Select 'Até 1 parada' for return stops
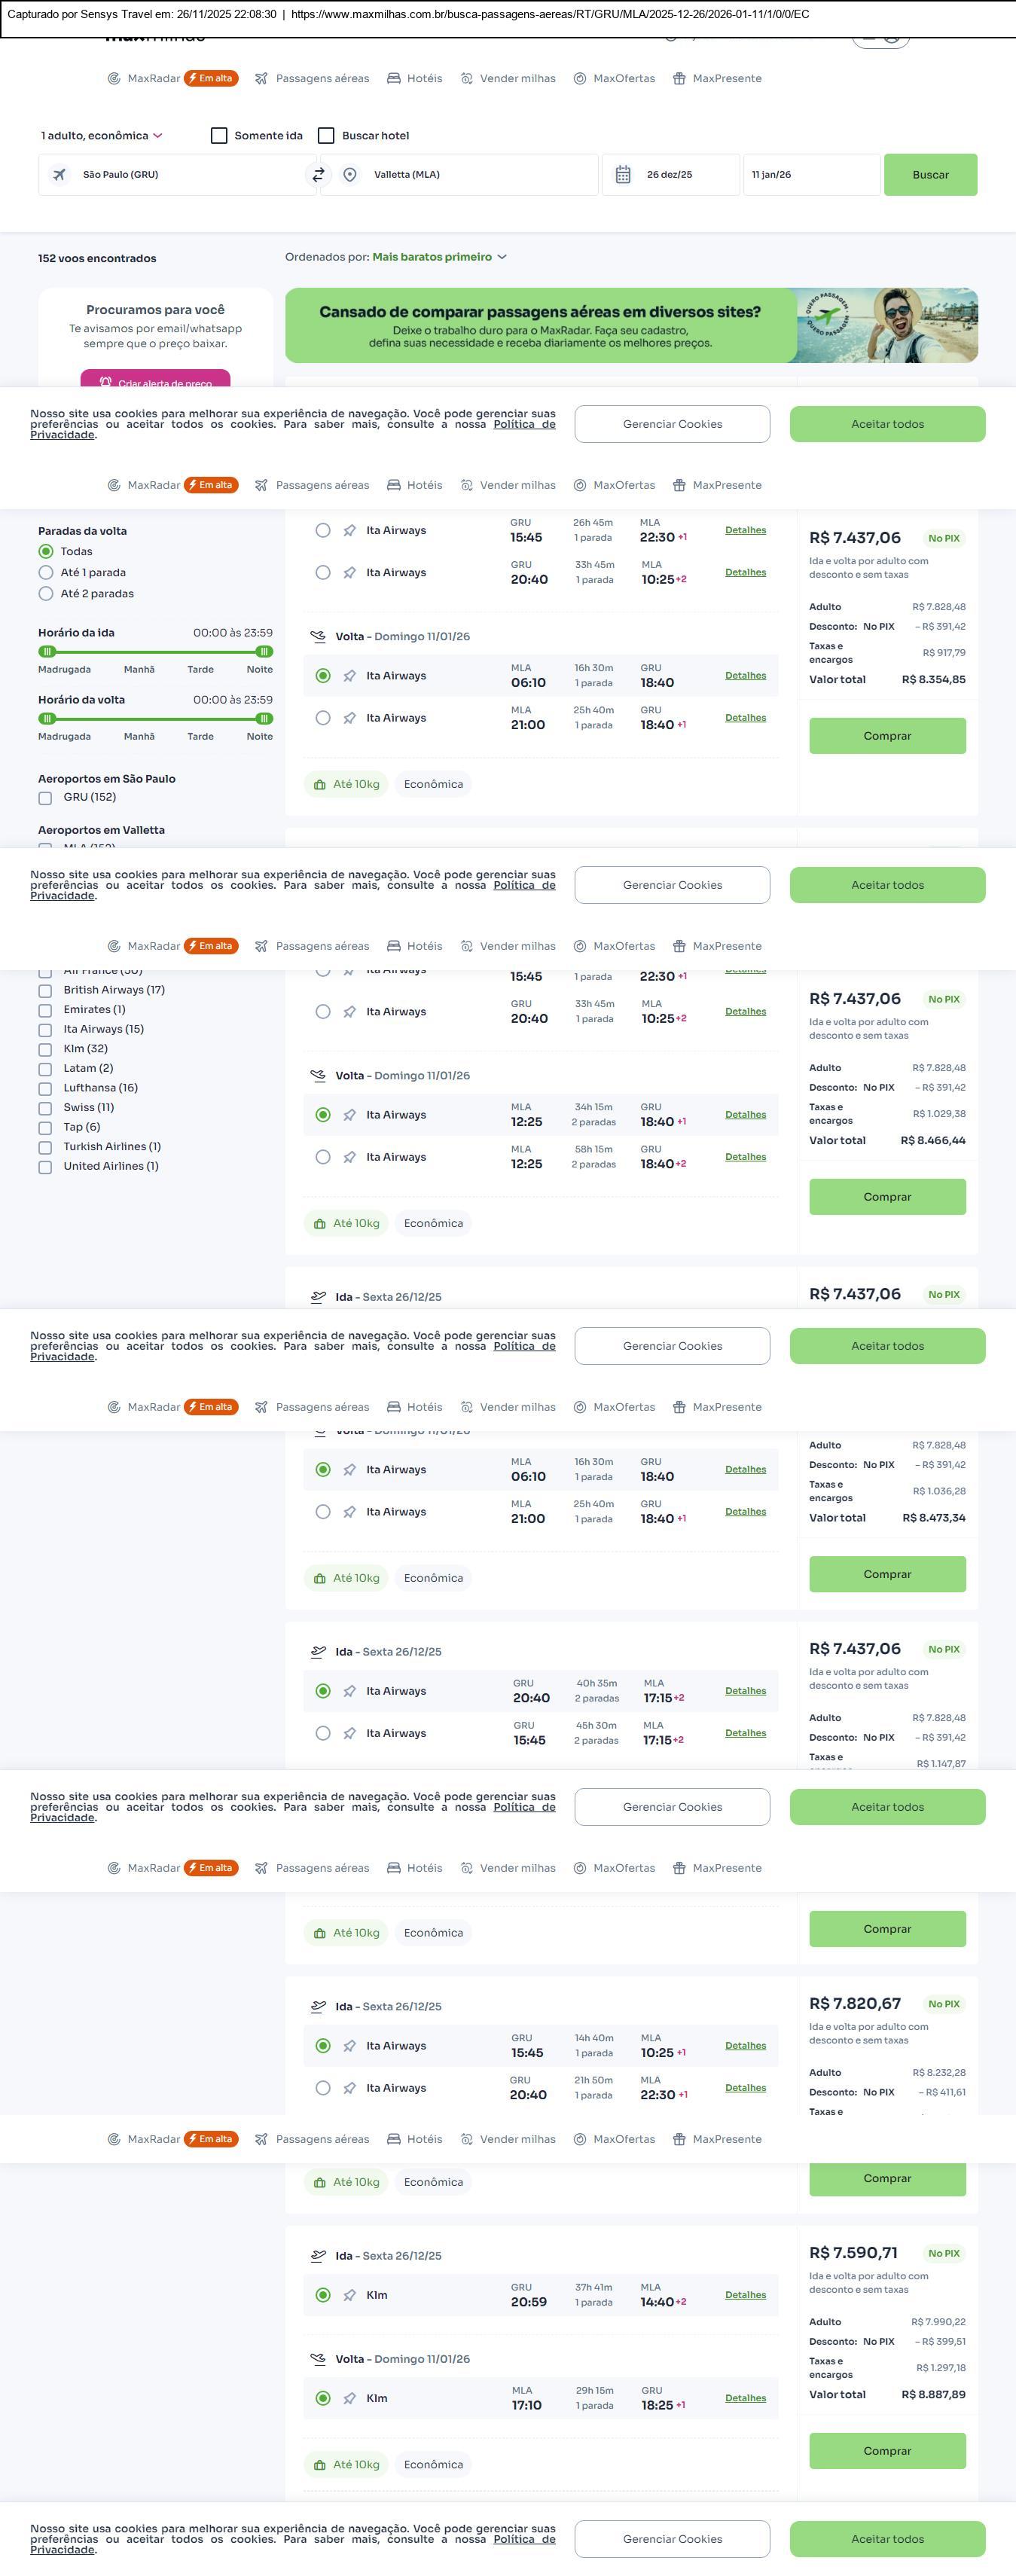 46,573
